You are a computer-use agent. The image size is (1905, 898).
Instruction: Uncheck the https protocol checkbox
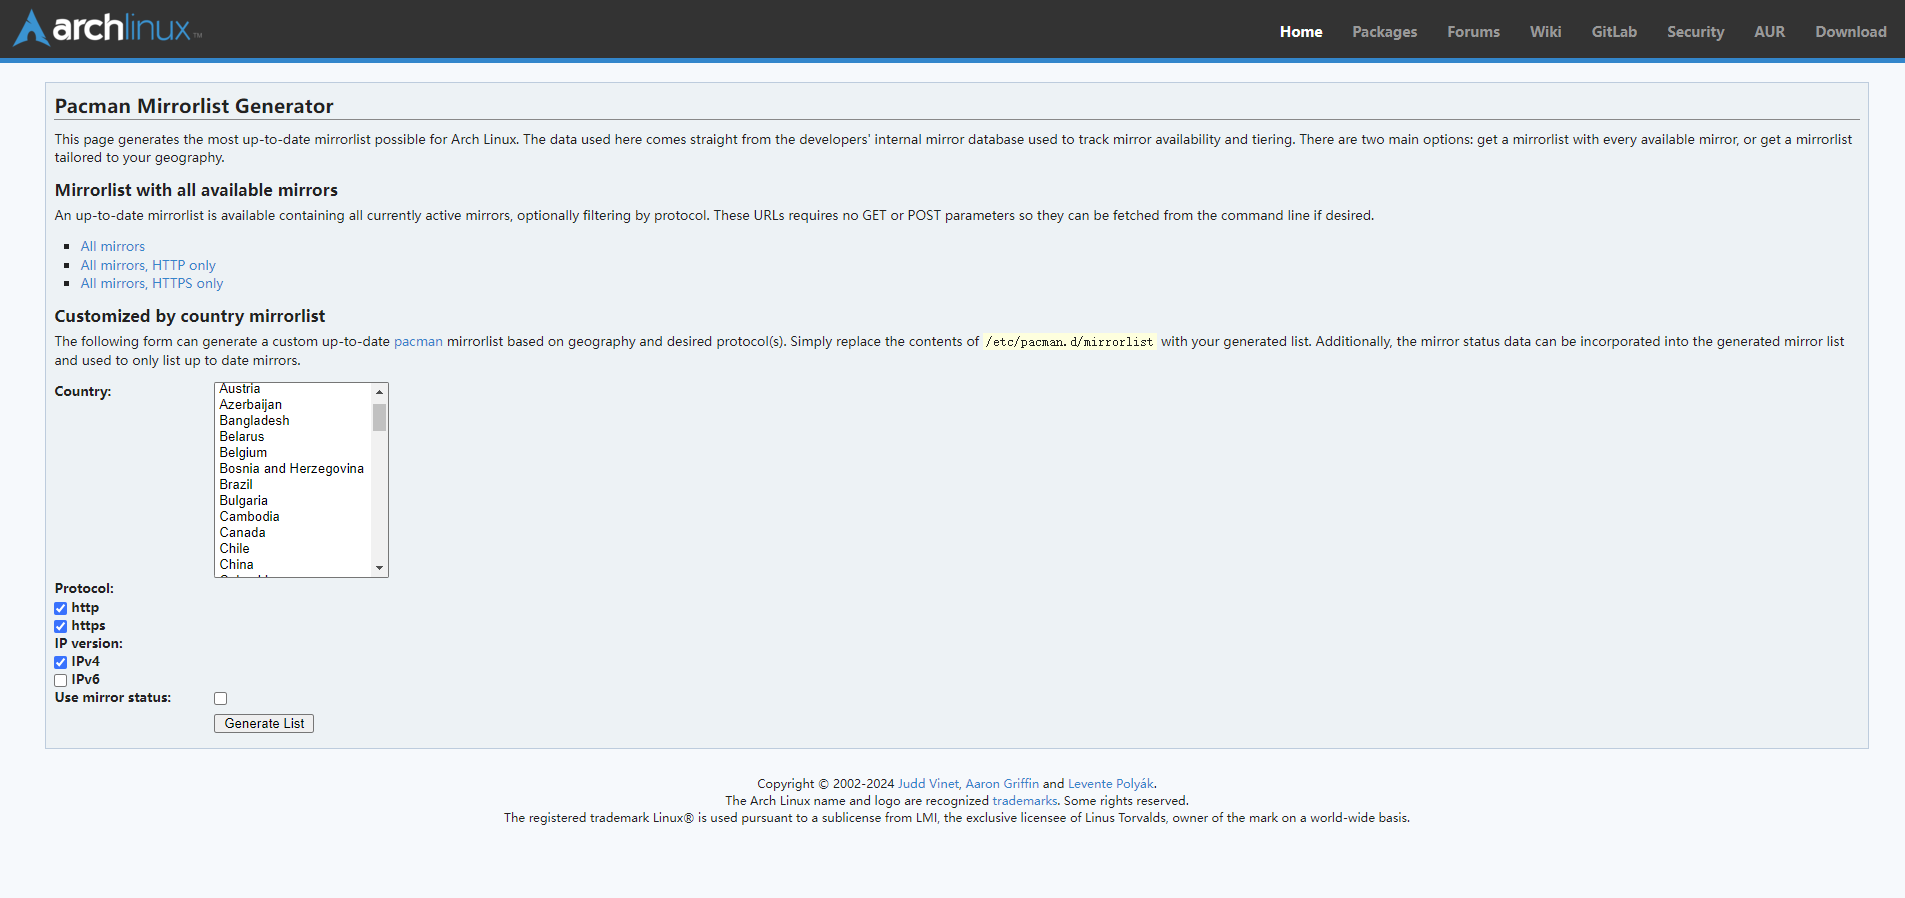coord(61,626)
